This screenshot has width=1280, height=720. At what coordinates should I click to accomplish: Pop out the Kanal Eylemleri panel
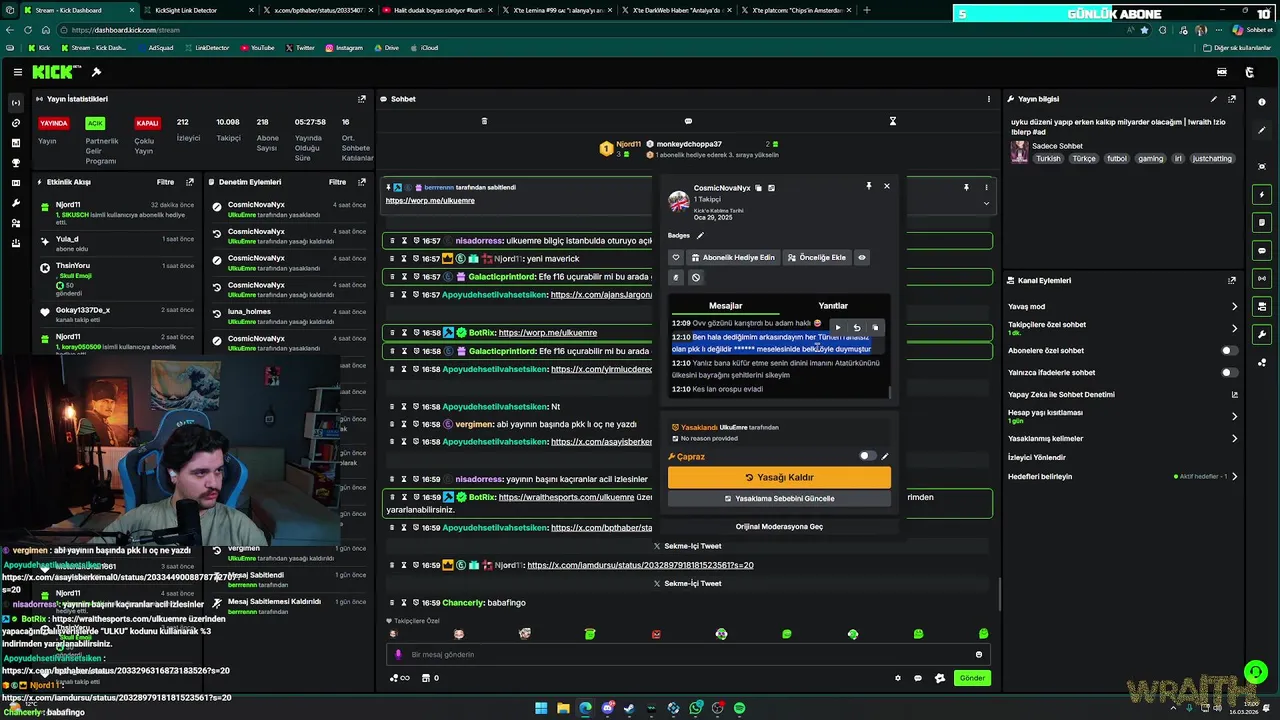[x=1232, y=281]
